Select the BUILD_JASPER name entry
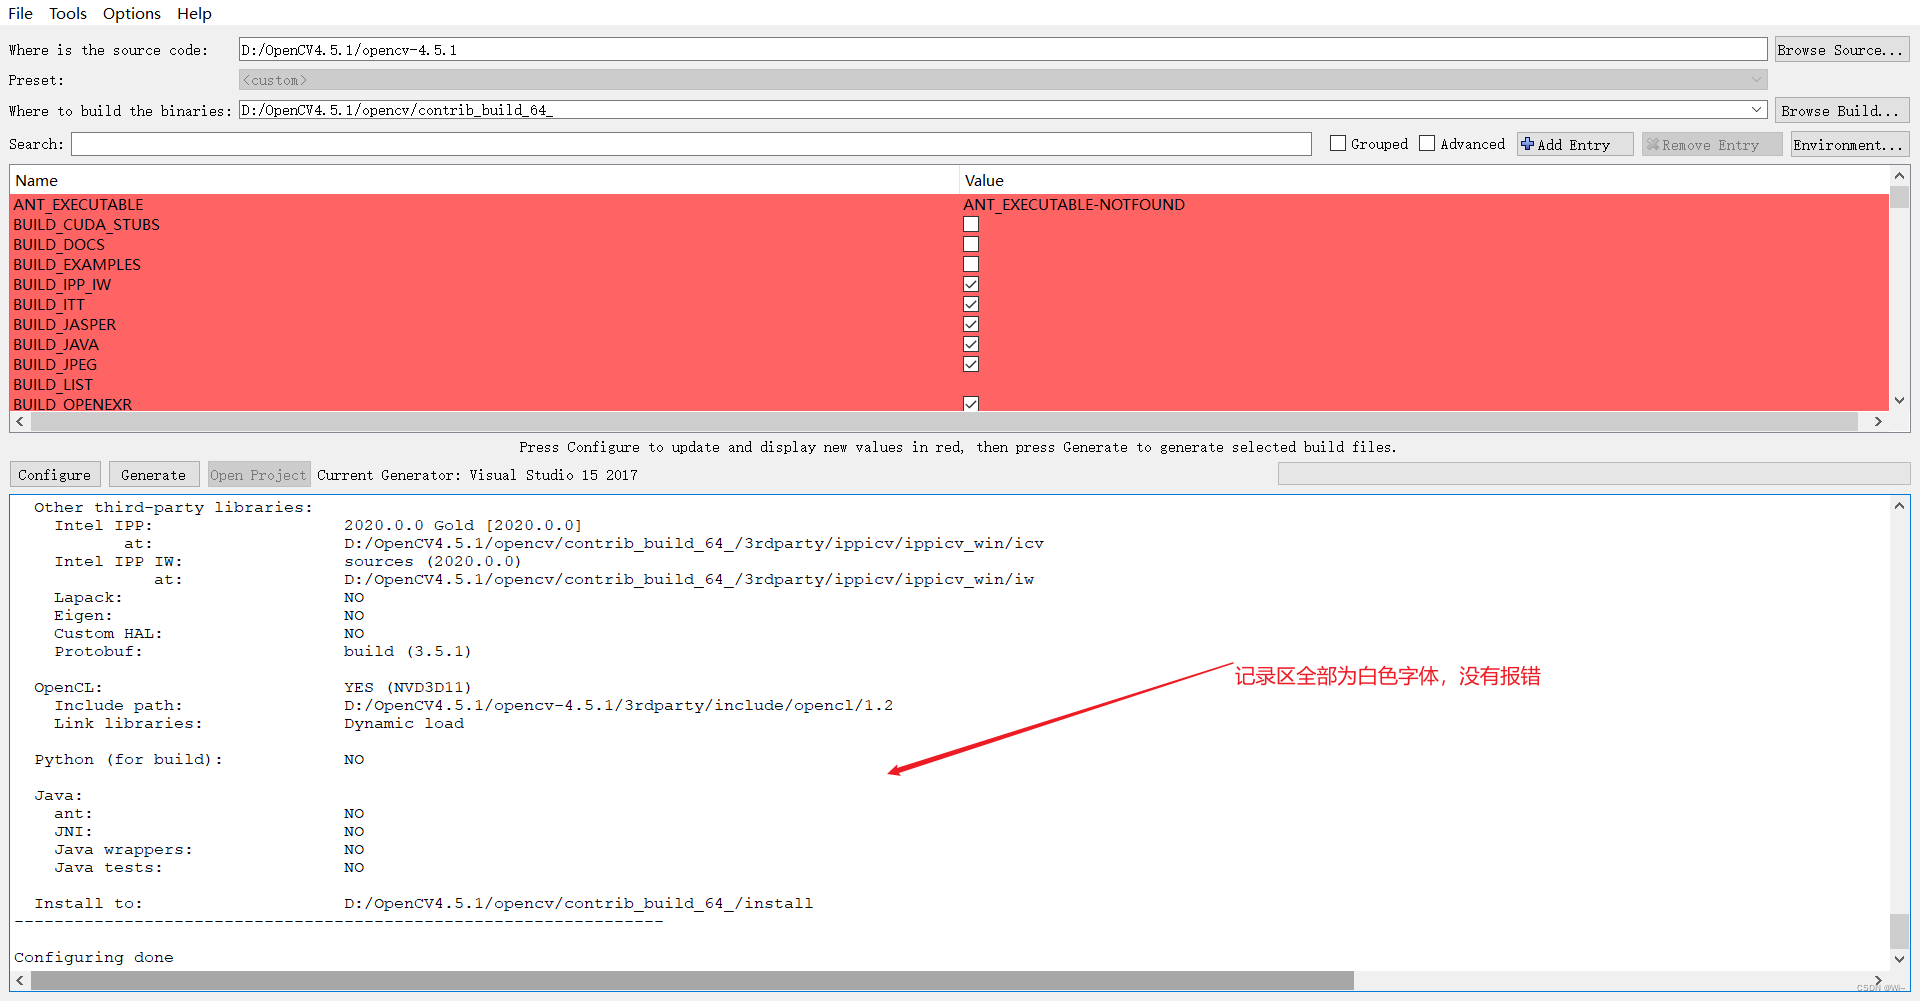Image resolution: width=1920 pixels, height=1001 pixels. pos(65,324)
